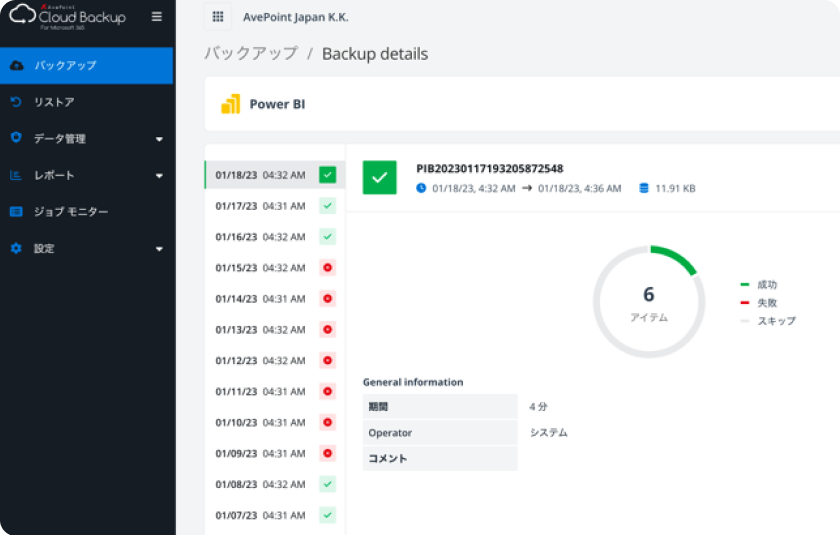Viewport: 840px width, 536px height.
Task: Click the success status icon for 01/16/23
Action: [327, 237]
